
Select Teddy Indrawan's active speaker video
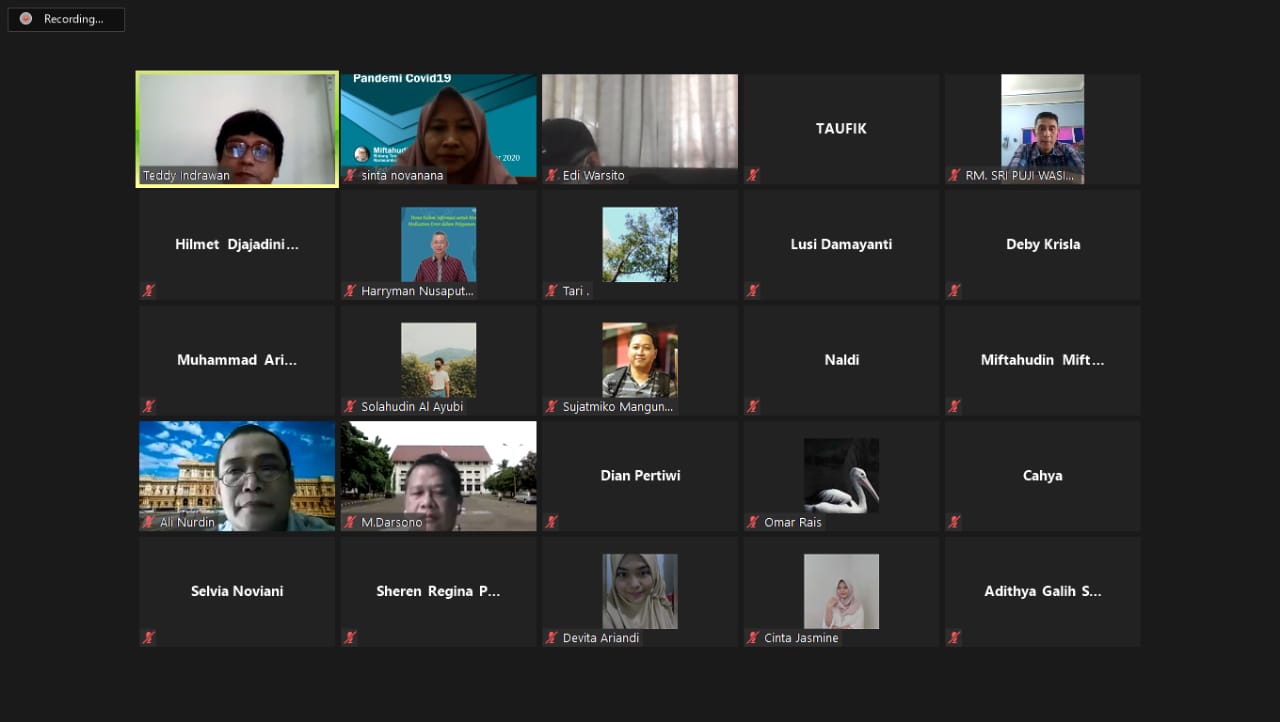click(237, 128)
